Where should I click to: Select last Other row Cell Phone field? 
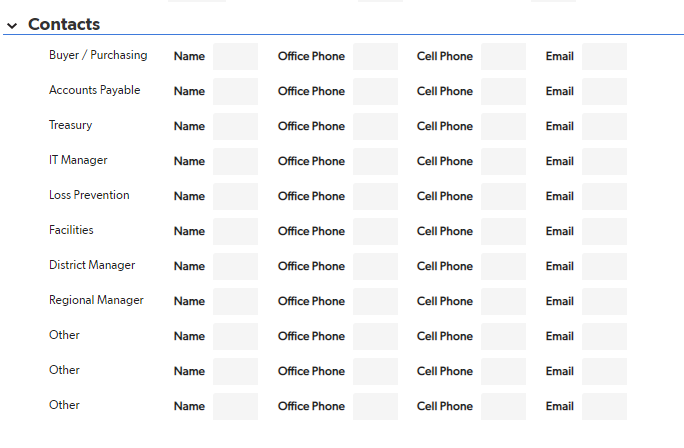click(x=503, y=406)
